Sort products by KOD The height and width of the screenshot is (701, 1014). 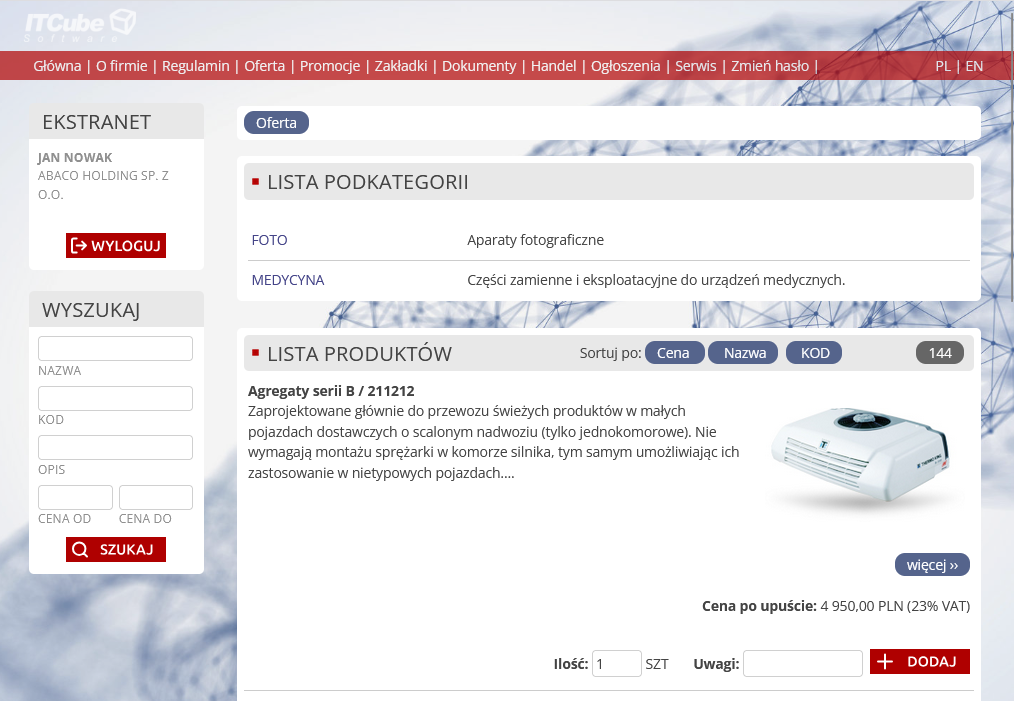click(x=814, y=353)
